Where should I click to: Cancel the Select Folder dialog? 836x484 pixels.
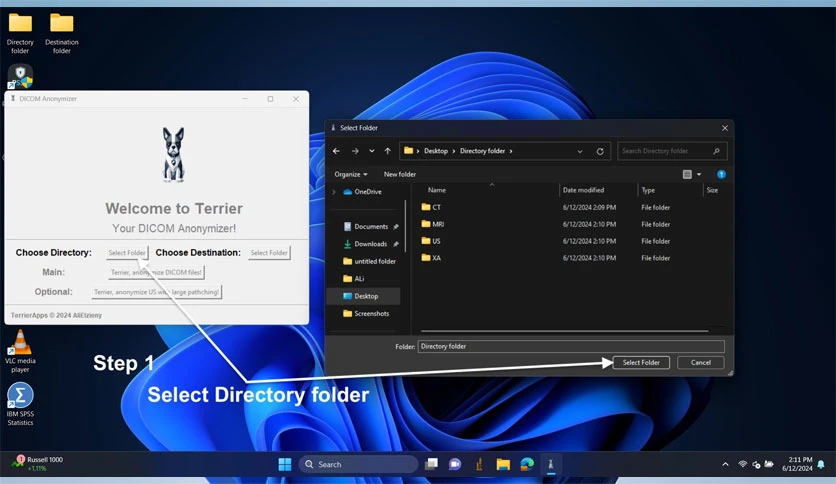[701, 362]
